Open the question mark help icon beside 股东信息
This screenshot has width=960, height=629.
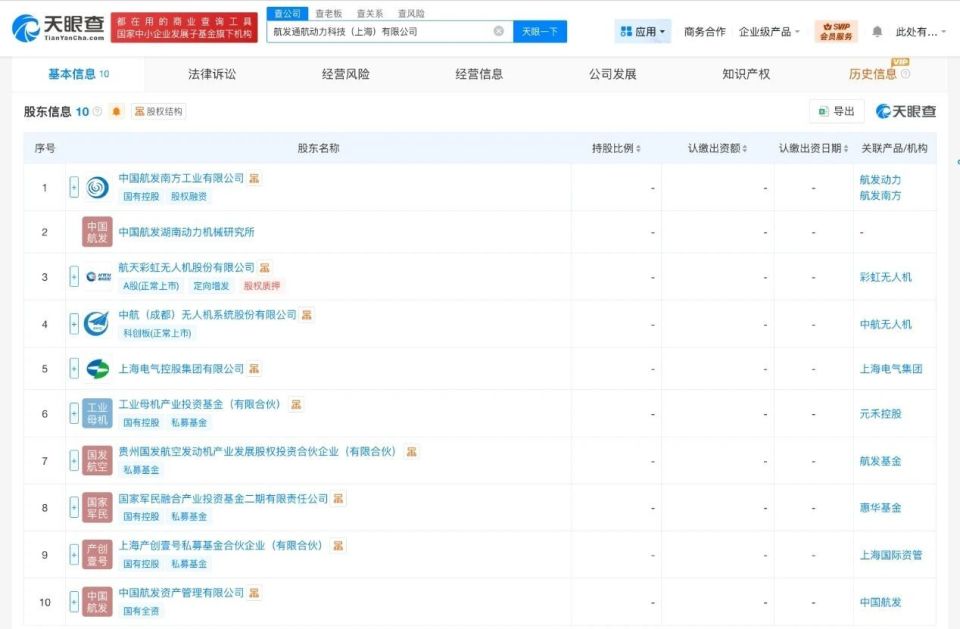97,110
